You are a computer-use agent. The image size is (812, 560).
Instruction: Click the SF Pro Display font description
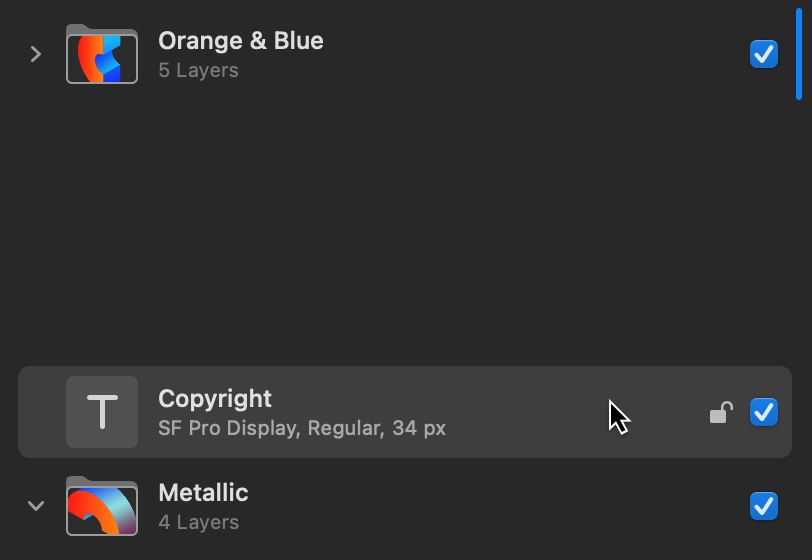pyautogui.click(x=302, y=428)
